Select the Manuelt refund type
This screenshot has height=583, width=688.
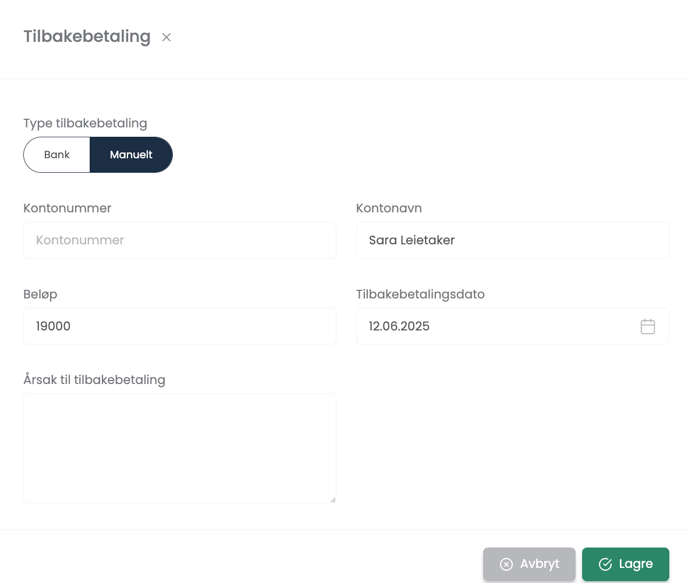(x=131, y=155)
